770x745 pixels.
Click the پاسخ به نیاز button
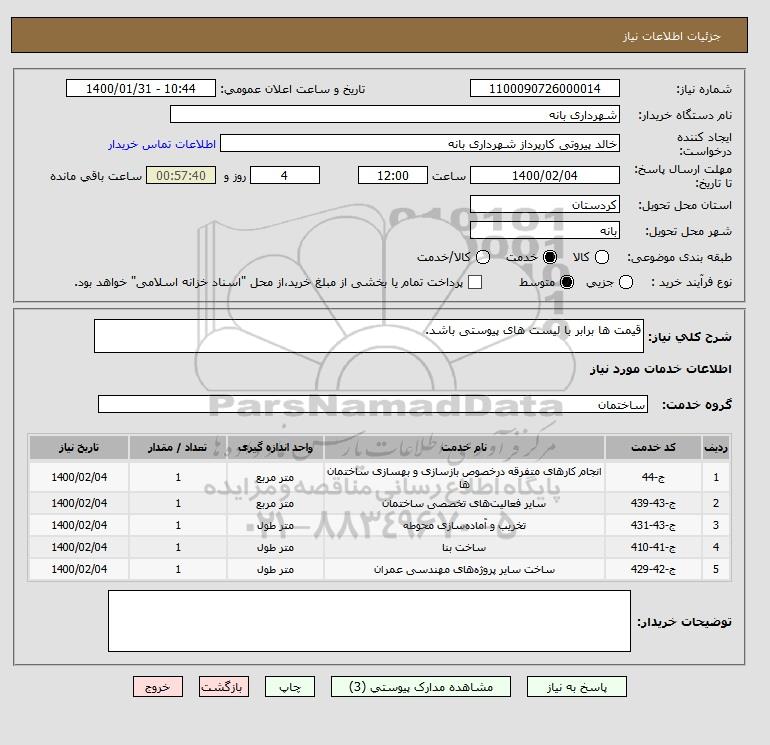577,687
